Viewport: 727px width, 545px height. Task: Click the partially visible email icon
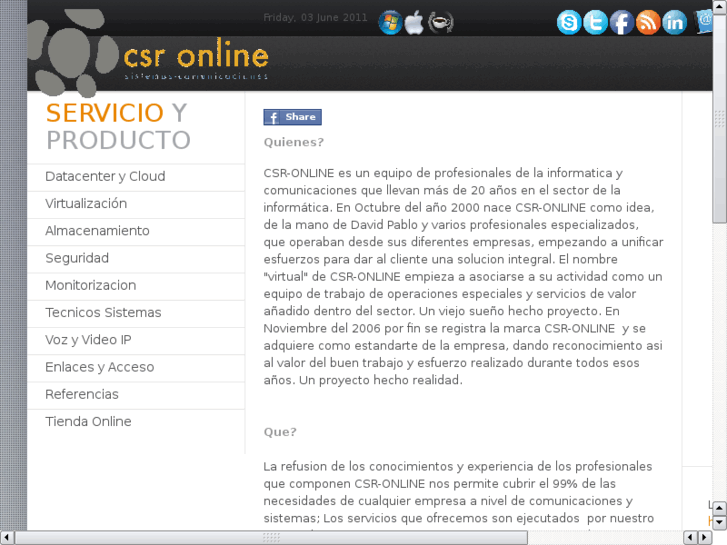tap(703, 21)
